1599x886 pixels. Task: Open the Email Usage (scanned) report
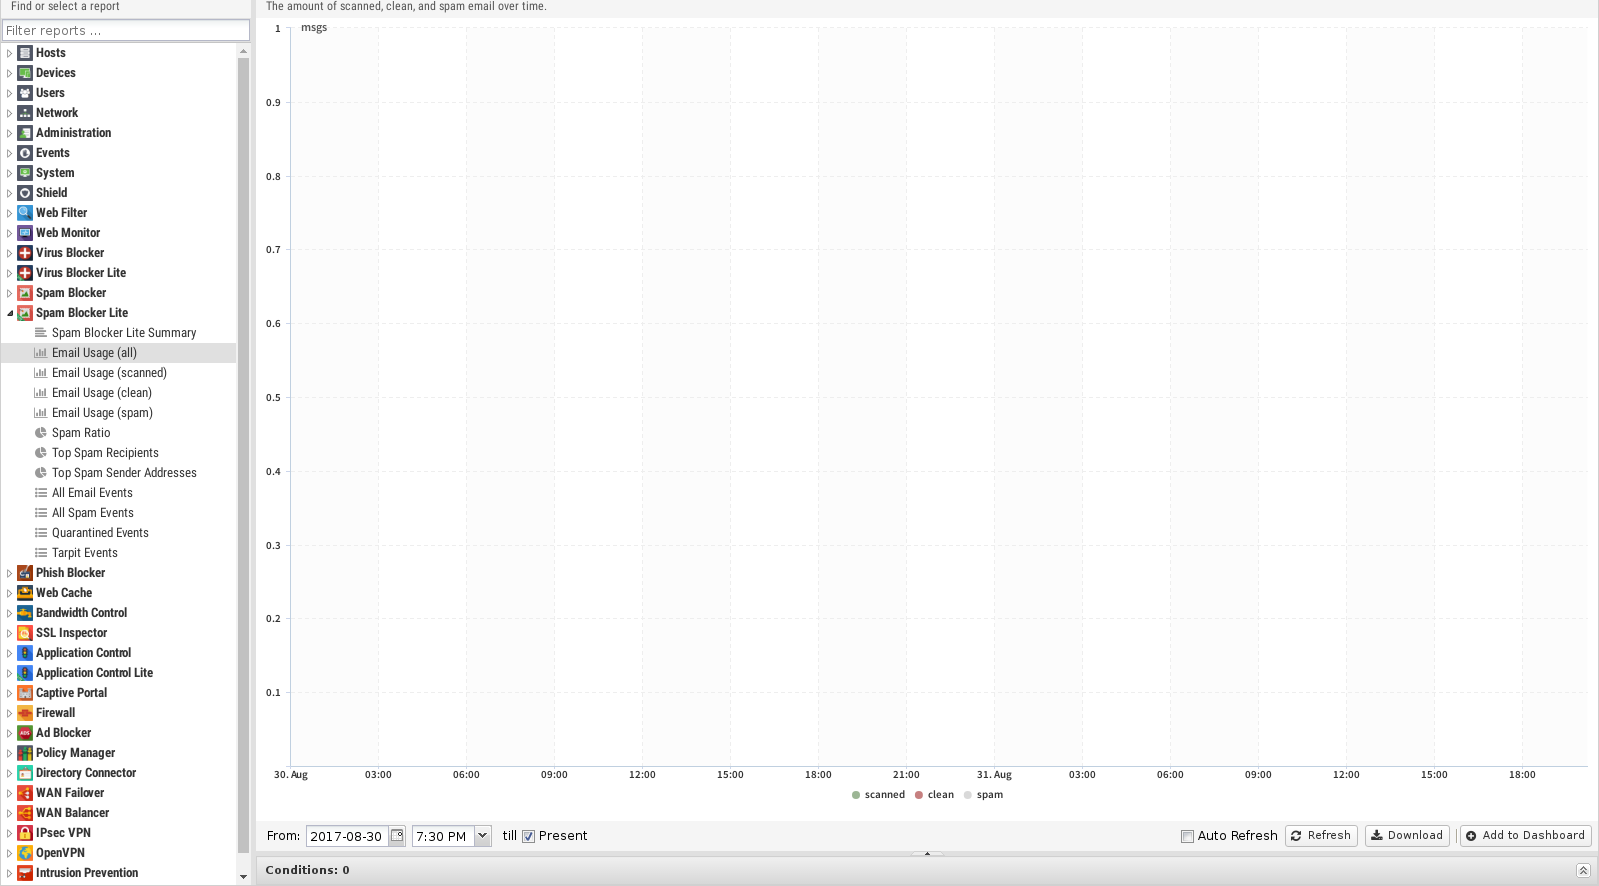[x=109, y=373]
